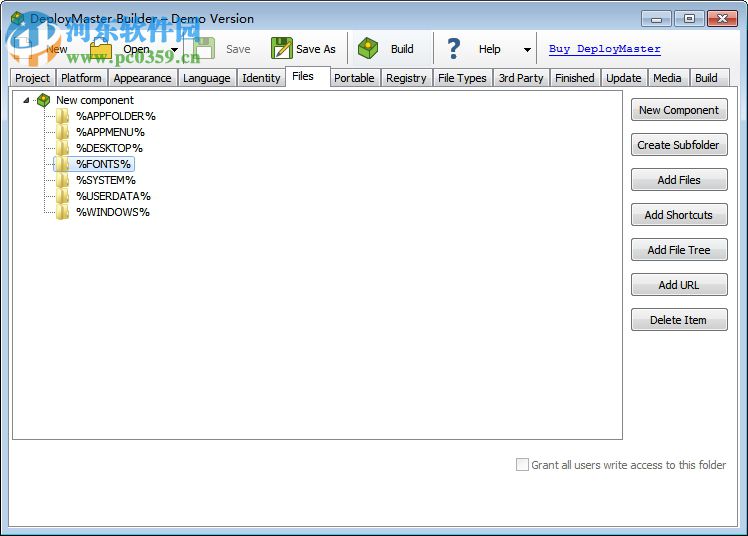This screenshot has height=536, width=748.
Task: Enable Grant all users write access checkbox
Action: click(522, 464)
